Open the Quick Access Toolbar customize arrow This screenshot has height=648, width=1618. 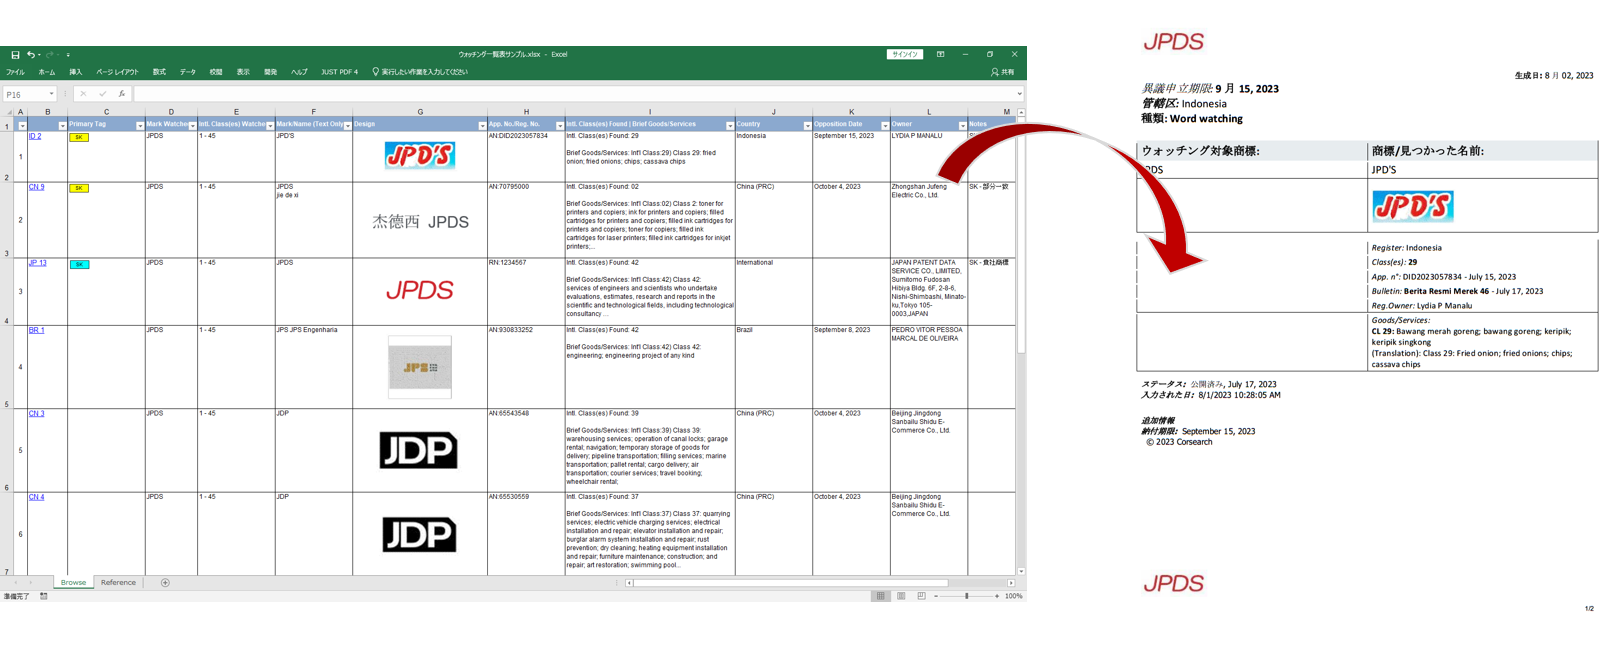click(x=68, y=55)
